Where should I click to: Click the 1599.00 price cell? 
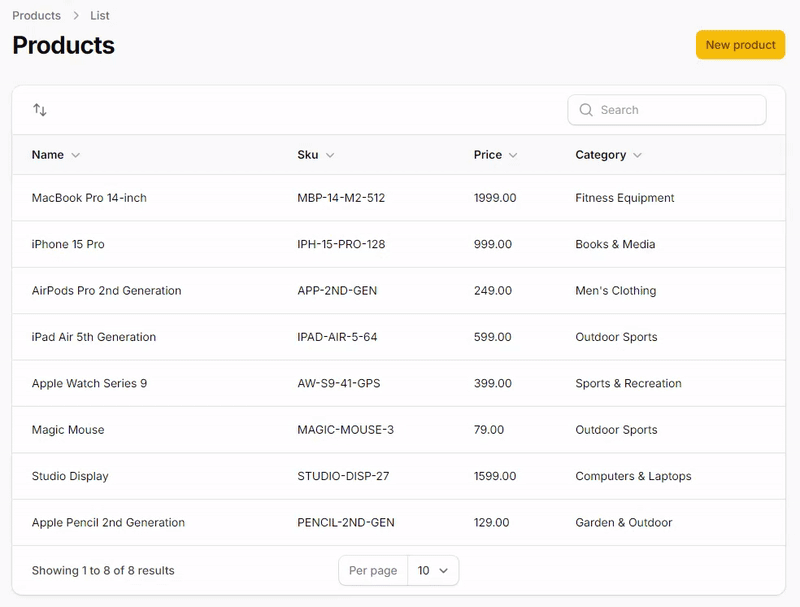[495, 476]
